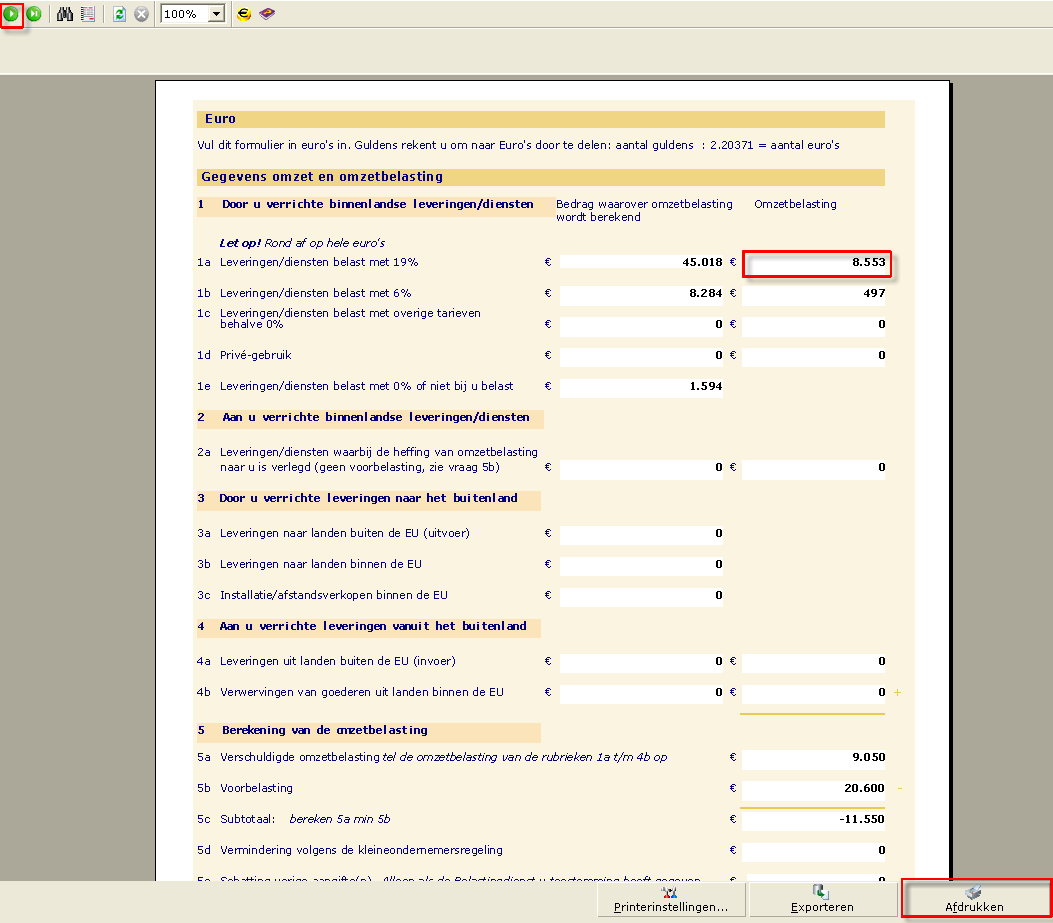Click into the 100% zoom field
1053x923 pixels.
click(184, 13)
